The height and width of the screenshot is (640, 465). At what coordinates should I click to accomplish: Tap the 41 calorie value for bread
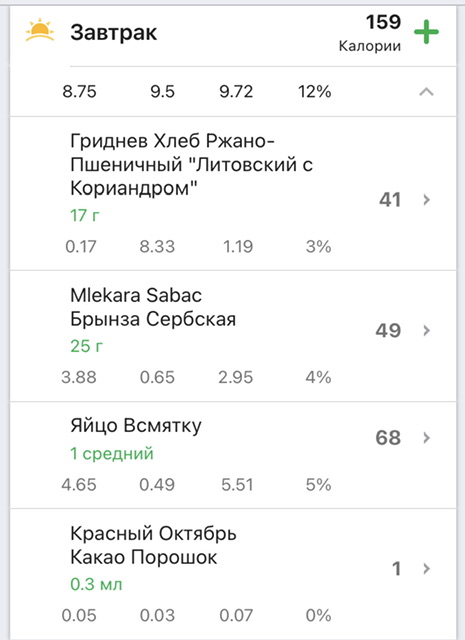390,200
